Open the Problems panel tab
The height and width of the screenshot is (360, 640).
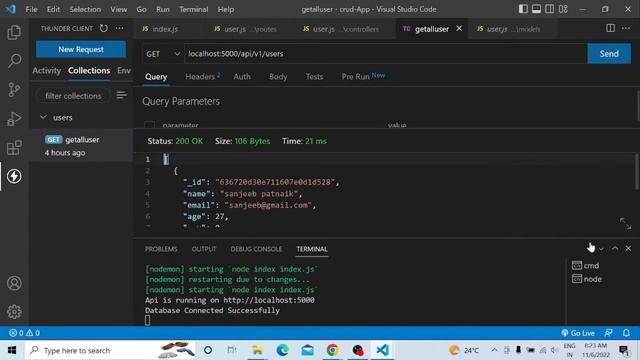pos(161,249)
